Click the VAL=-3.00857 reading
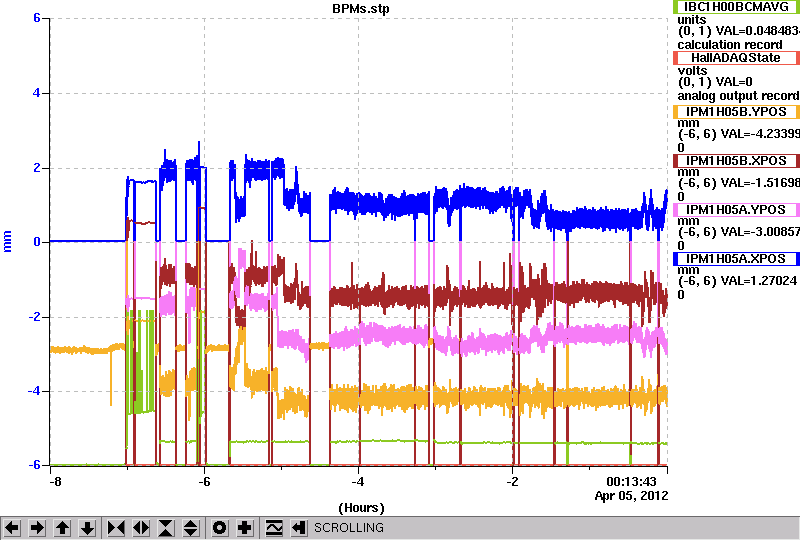Image resolution: width=800 pixels, height=540 pixels. point(758,232)
